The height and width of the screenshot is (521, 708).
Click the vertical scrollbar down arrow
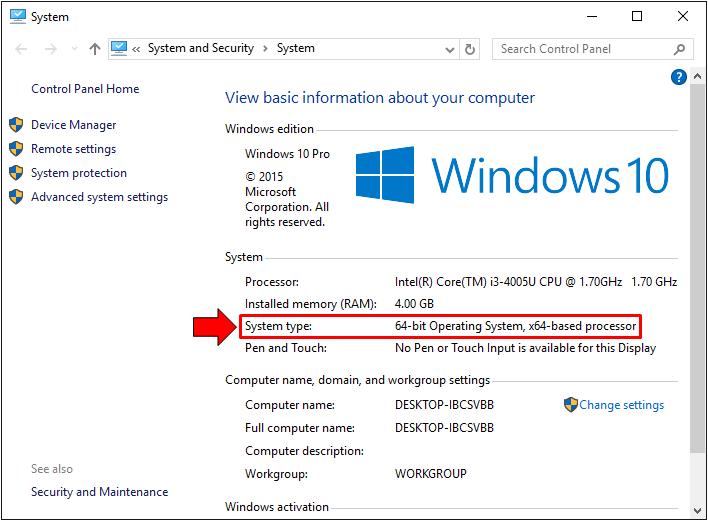coord(697,511)
